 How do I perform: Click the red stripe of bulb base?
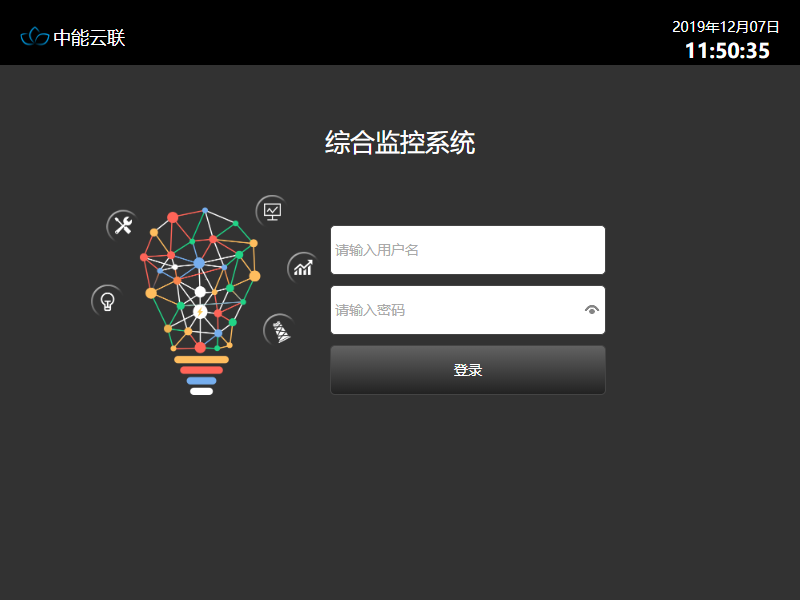[x=202, y=370]
